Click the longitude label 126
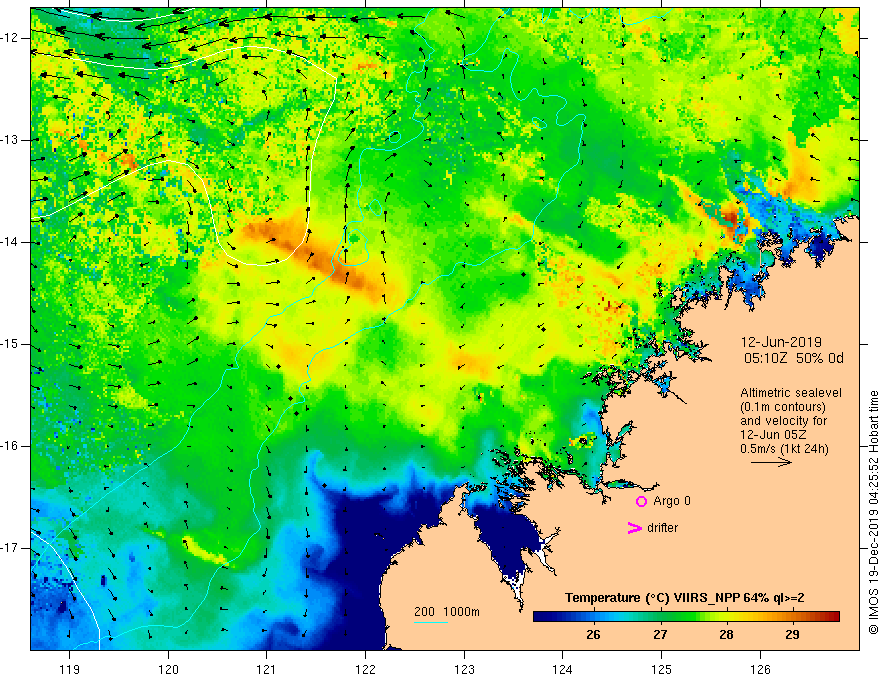 (760, 669)
